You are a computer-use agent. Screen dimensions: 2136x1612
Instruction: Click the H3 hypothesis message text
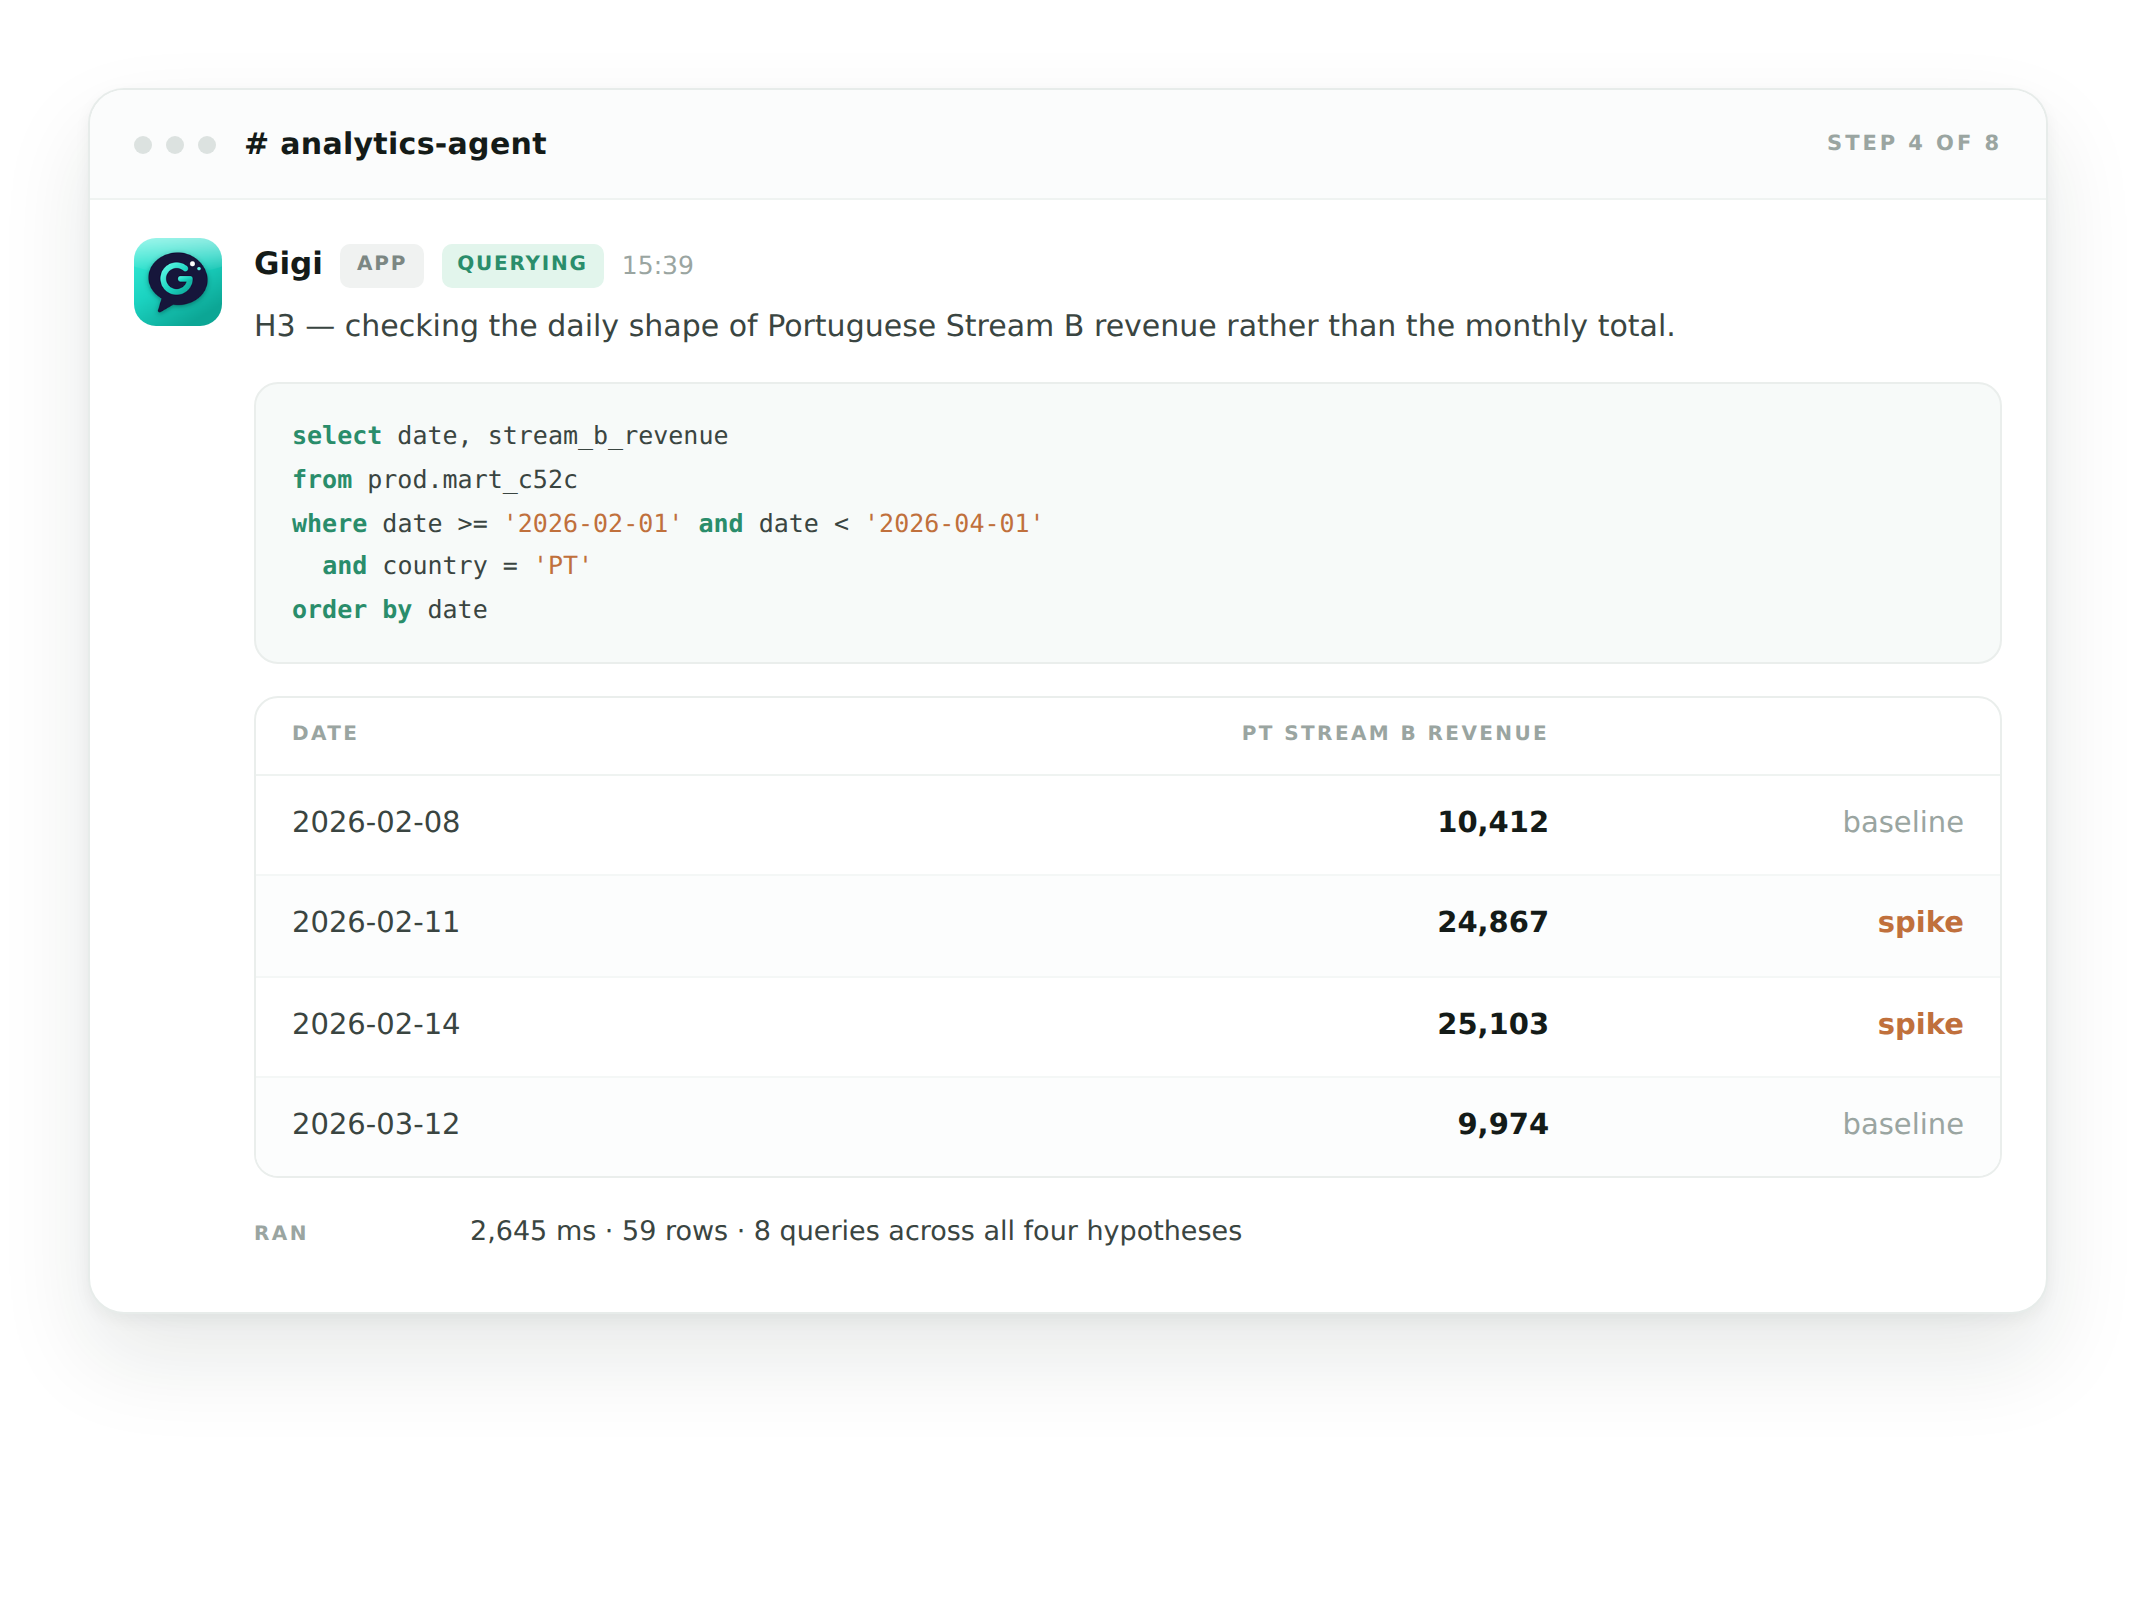pyautogui.click(x=964, y=326)
